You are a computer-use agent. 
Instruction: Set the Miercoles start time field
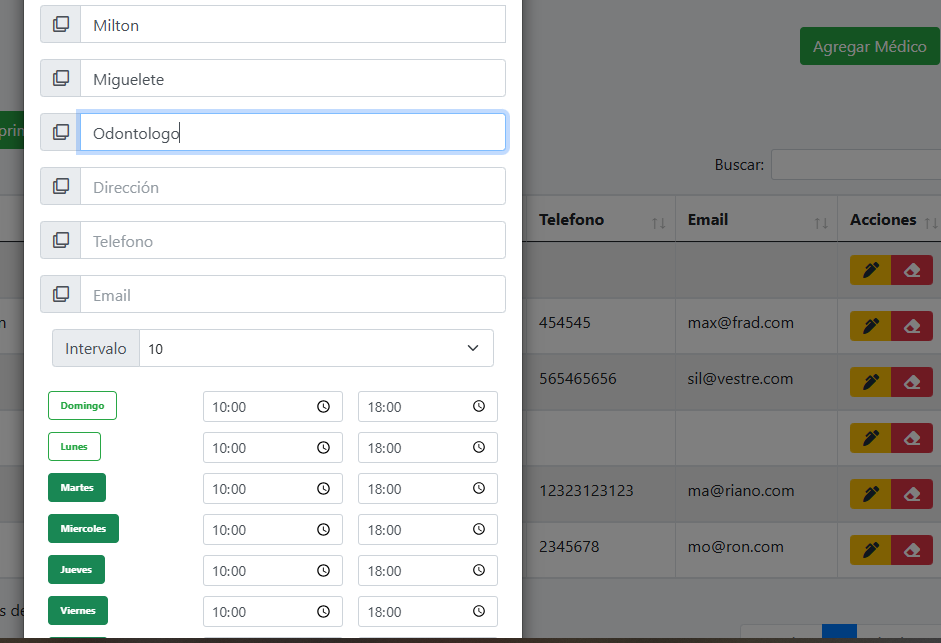coord(260,530)
